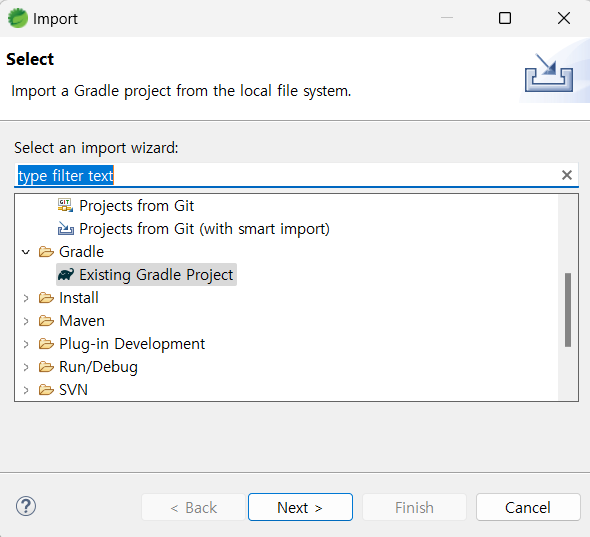Expand the Run/Debug category
Image resolution: width=590 pixels, height=537 pixels.
pyautogui.click(x=26, y=367)
